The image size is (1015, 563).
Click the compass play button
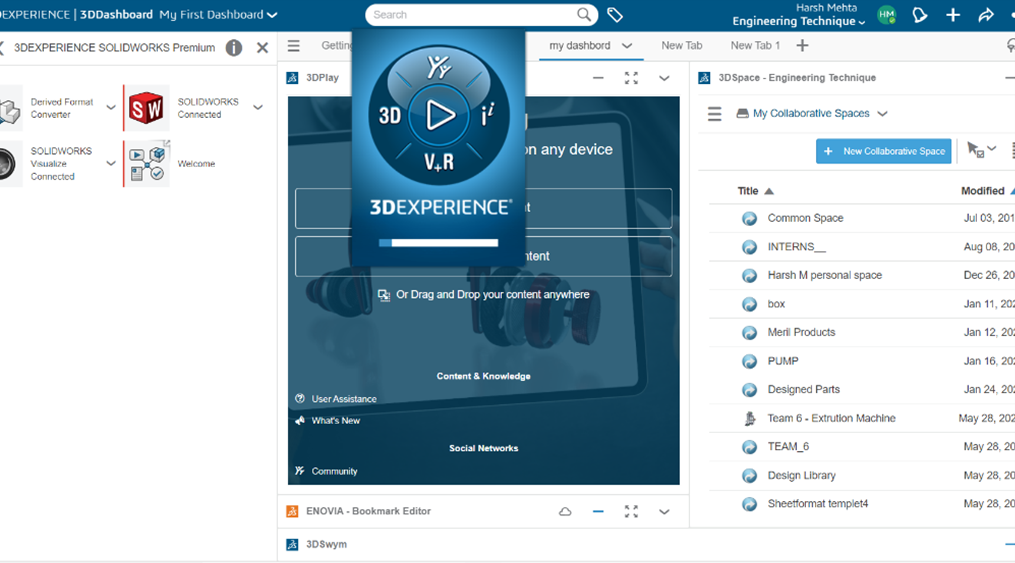pyautogui.click(x=439, y=115)
